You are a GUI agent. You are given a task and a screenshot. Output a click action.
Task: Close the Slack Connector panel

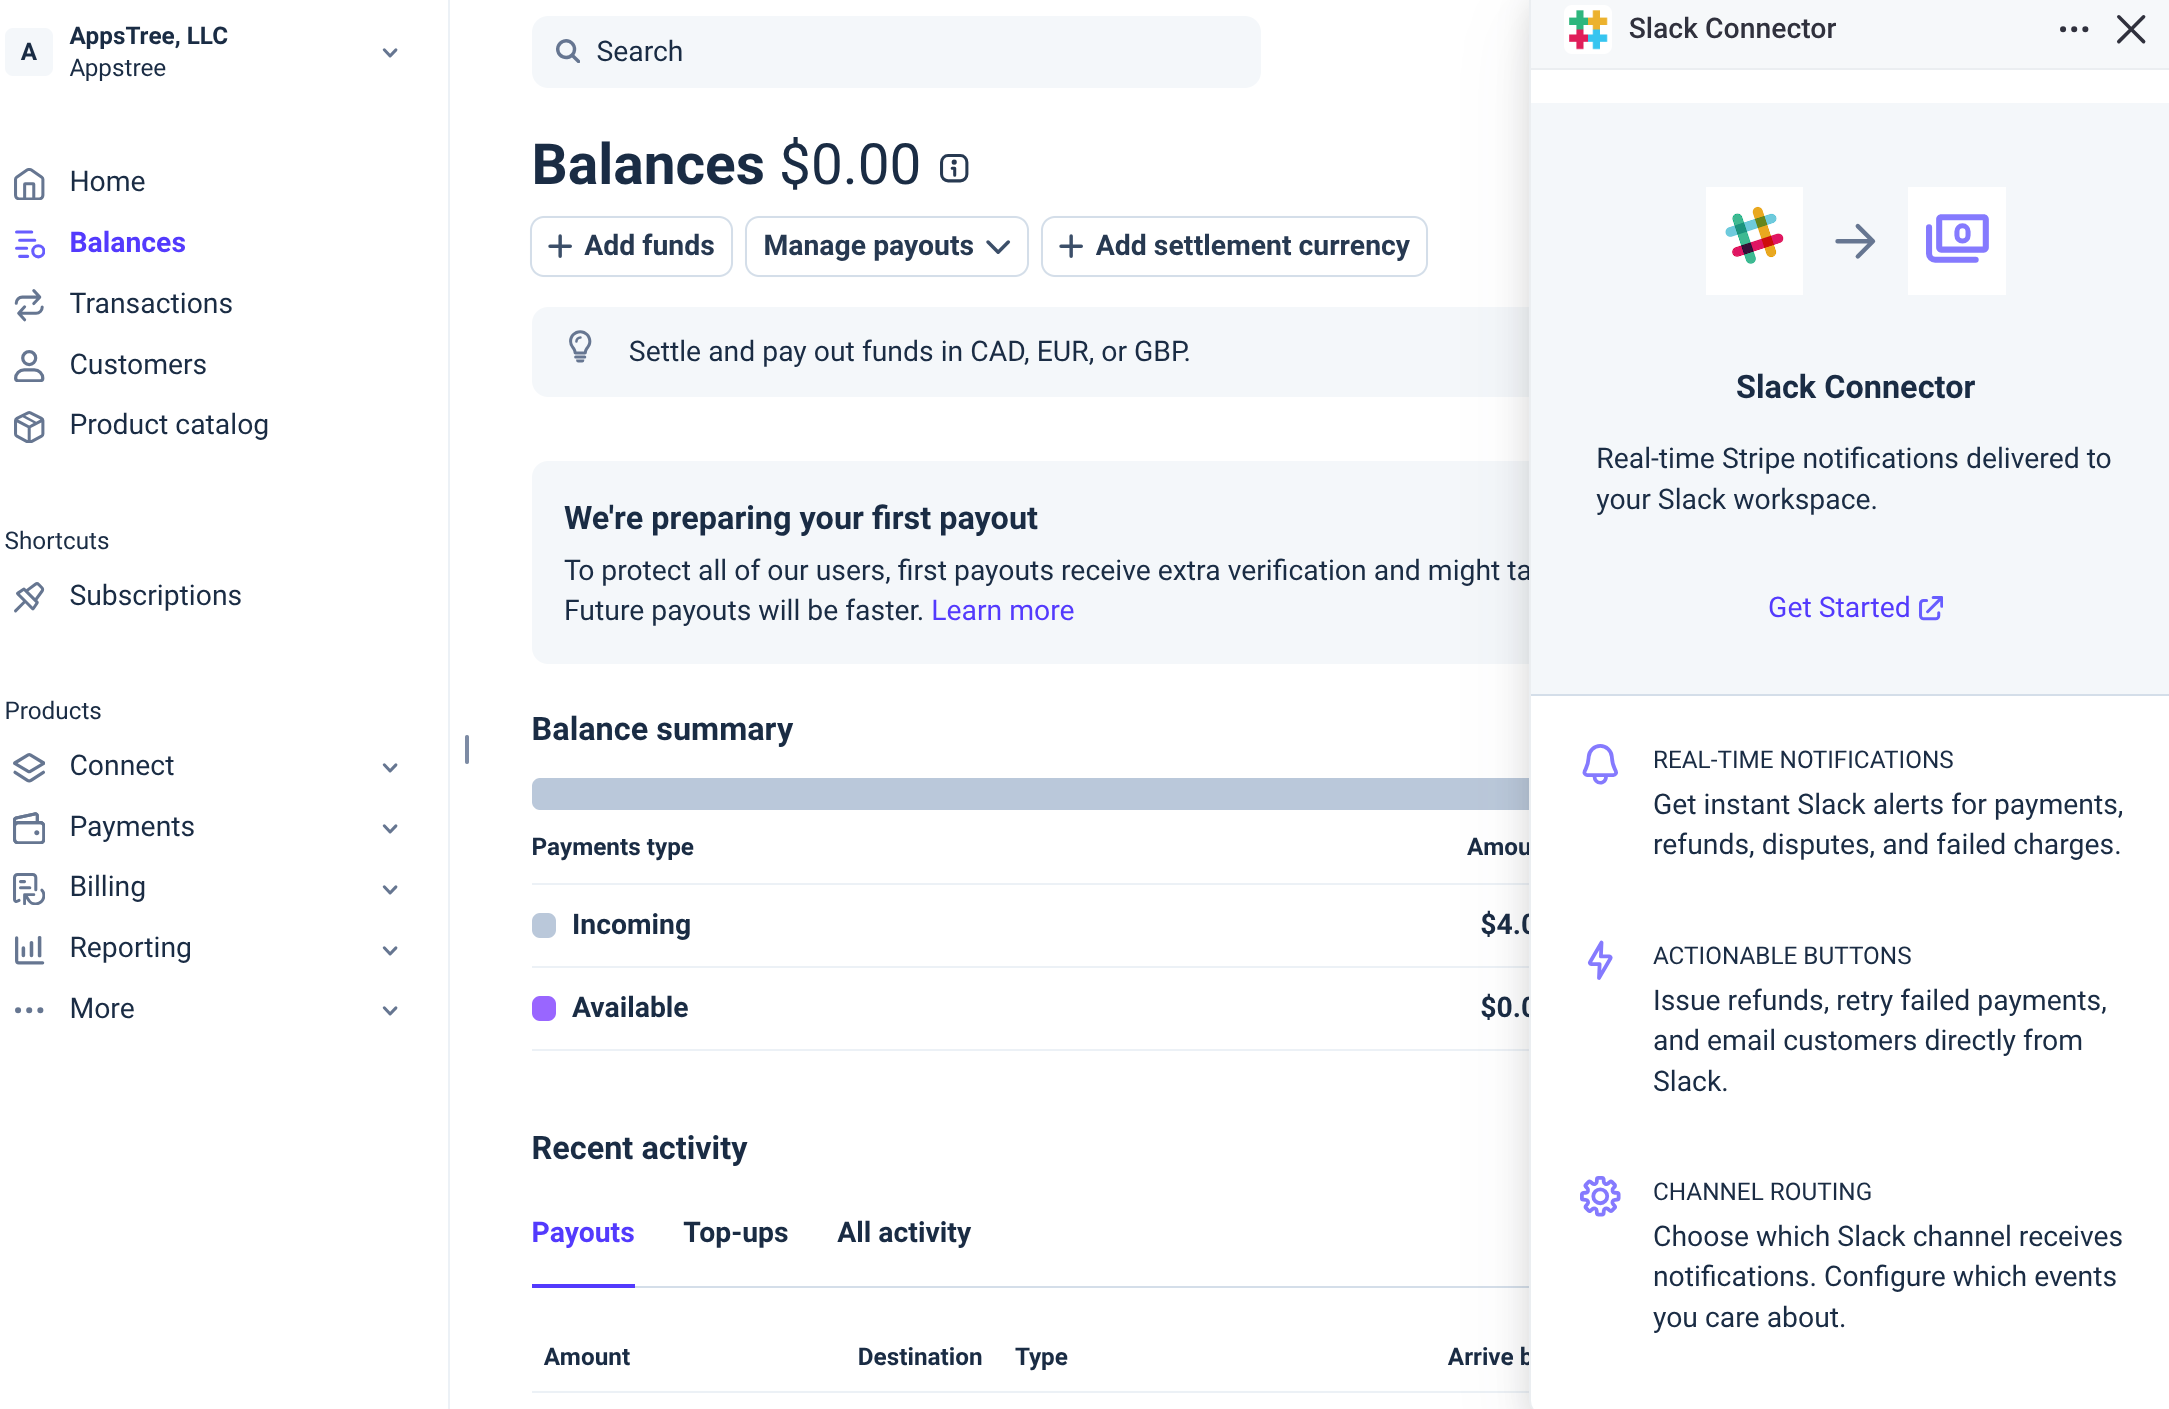pos(2131,29)
